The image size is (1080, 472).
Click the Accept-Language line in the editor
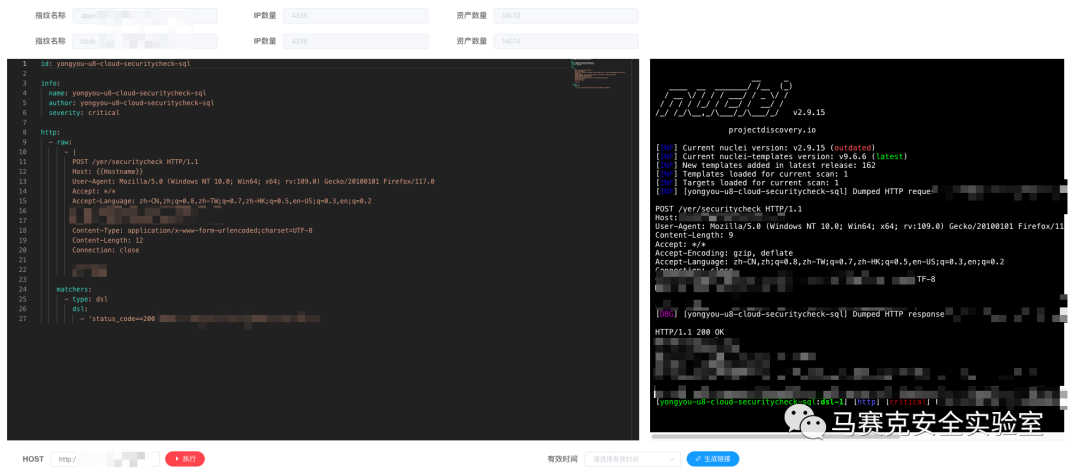click(222, 201)
